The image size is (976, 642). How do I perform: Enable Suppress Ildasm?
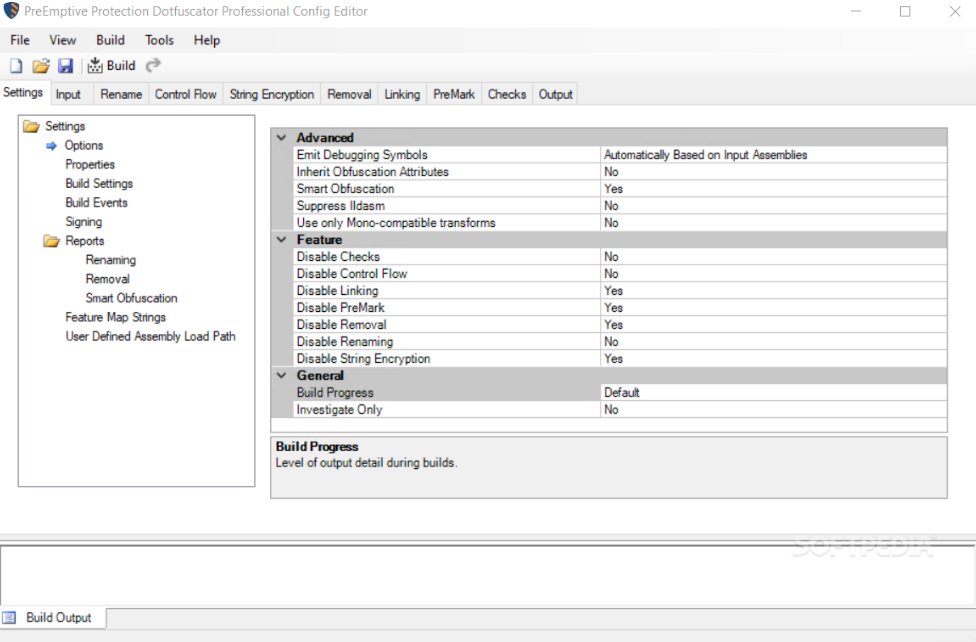(x=700, y=205)
